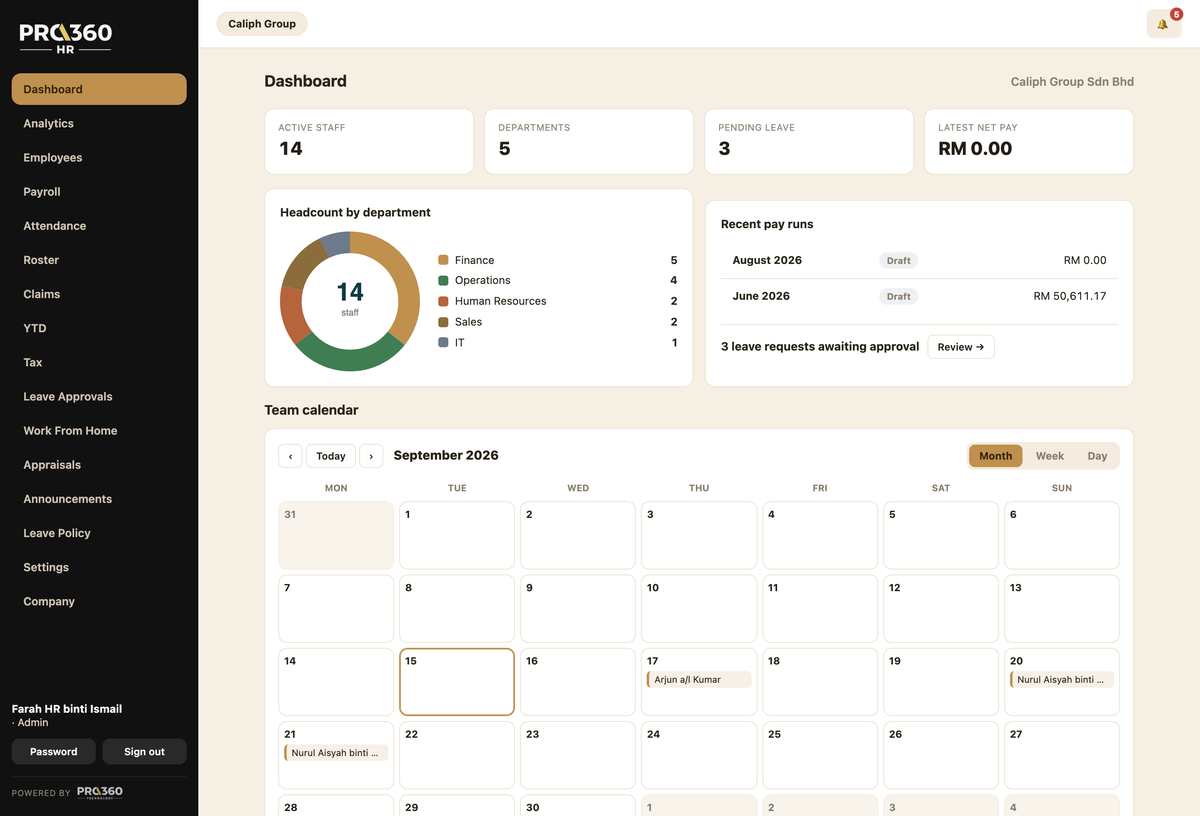Open the Roster page

pos(99,260)
